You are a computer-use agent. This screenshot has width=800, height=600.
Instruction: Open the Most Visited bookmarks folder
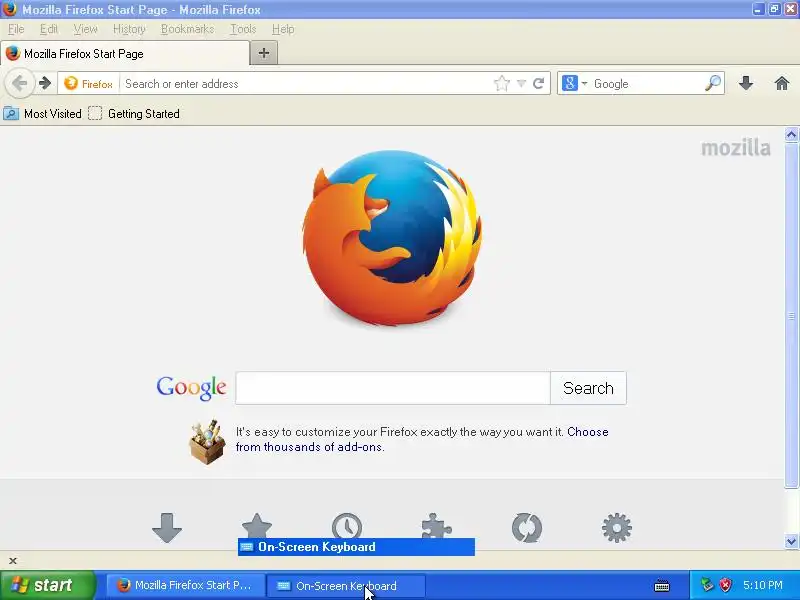click(42, 114)
